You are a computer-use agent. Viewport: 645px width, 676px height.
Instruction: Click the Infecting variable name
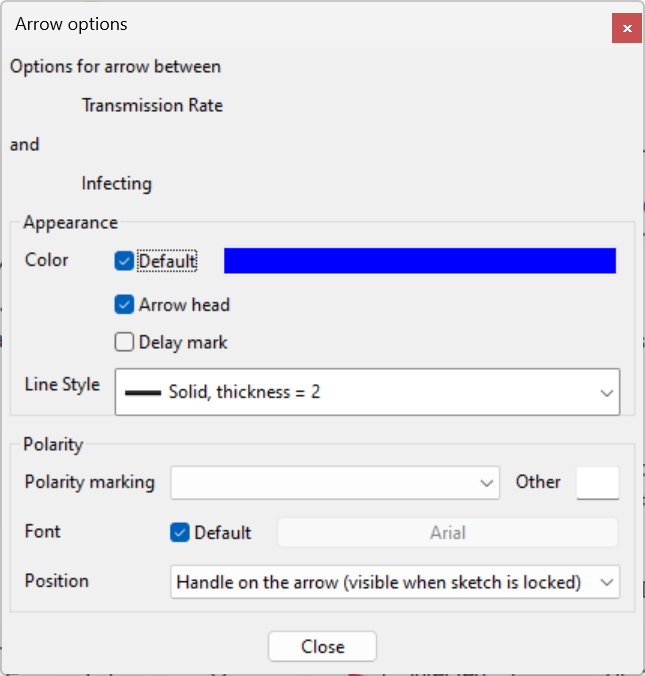pyautogui.click(x=117, y=183)
